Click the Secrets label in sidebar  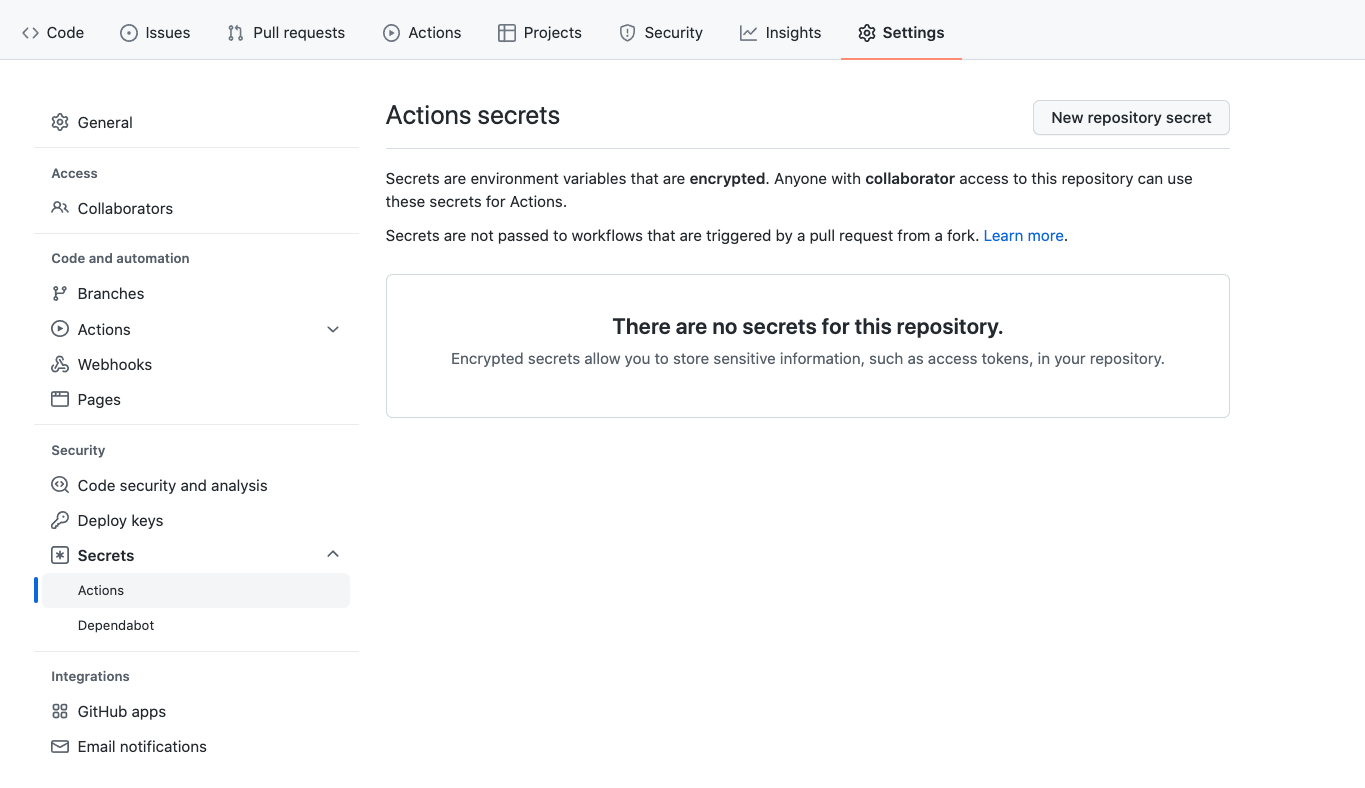(x=106, y=555)
